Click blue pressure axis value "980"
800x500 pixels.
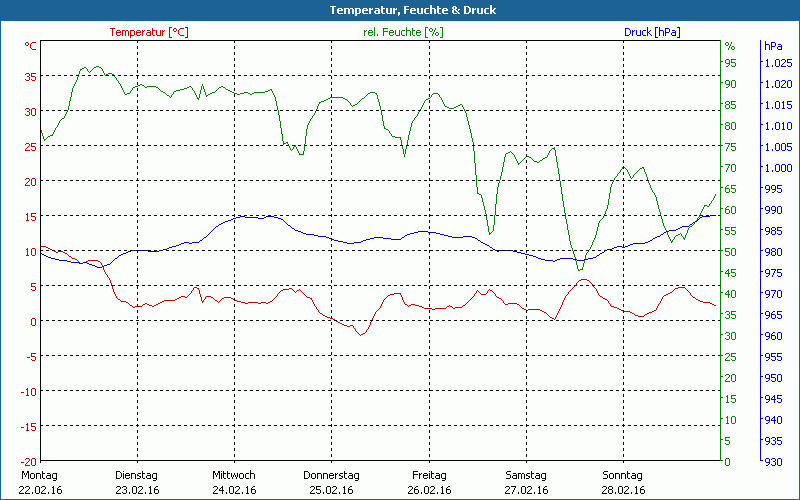(773, 252)
